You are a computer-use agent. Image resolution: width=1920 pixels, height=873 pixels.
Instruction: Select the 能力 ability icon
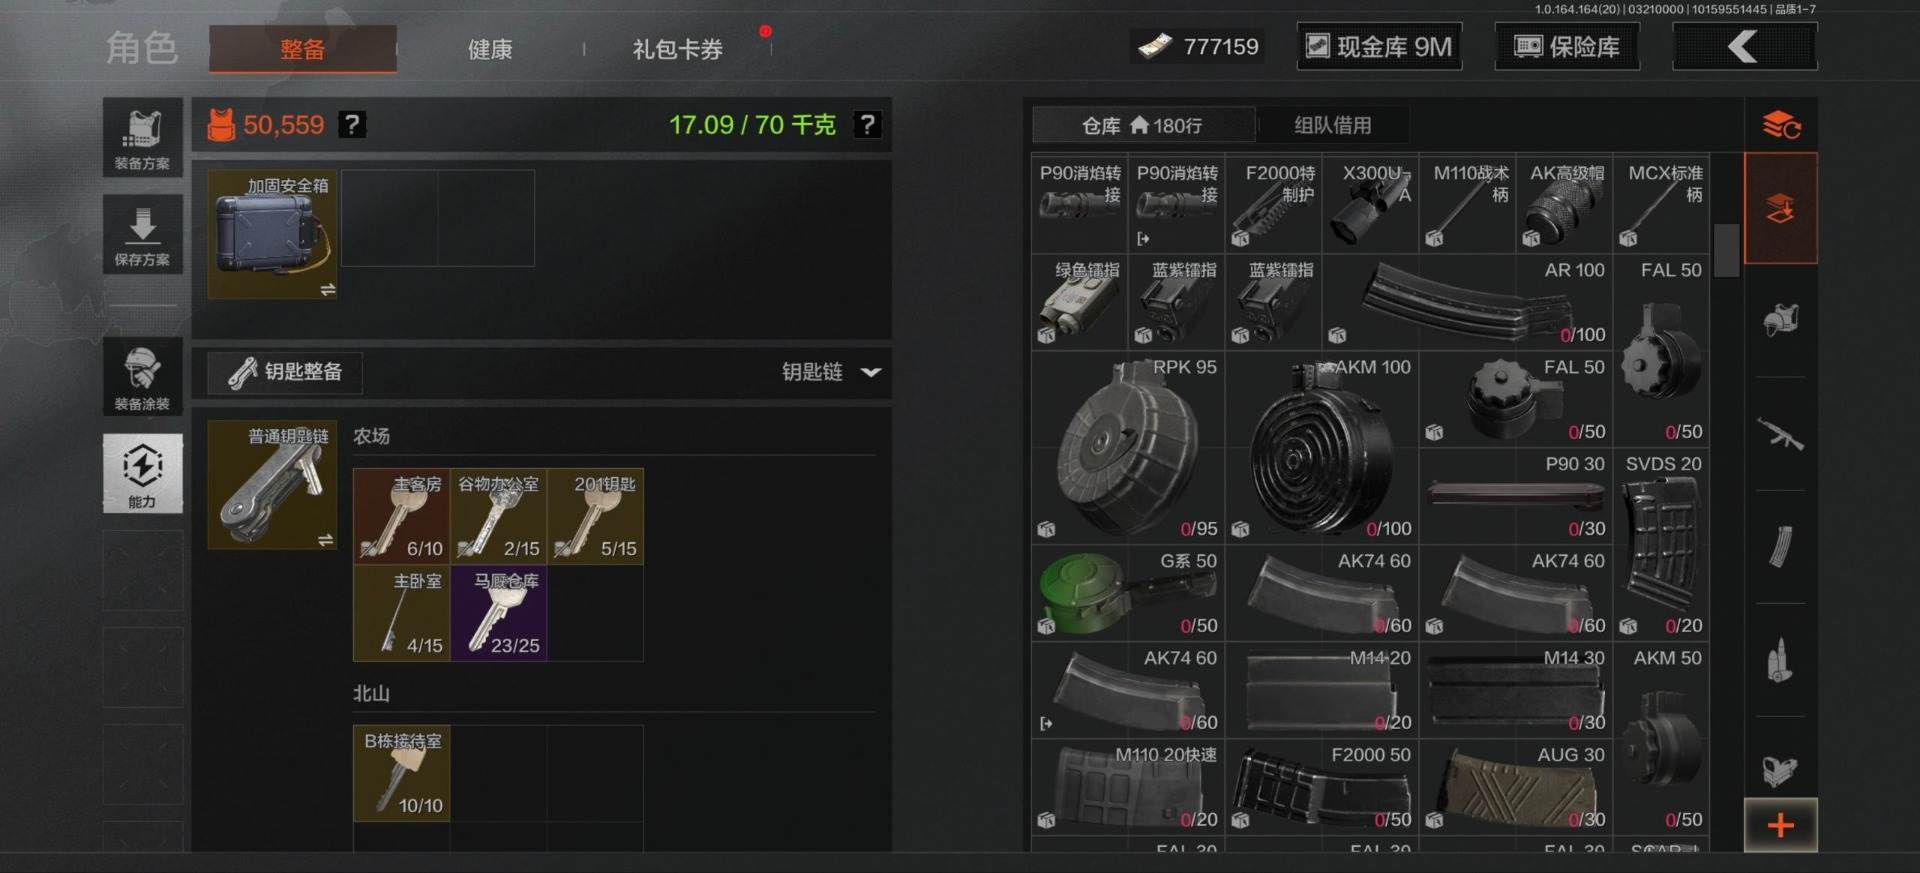click(x=142, y=473)
